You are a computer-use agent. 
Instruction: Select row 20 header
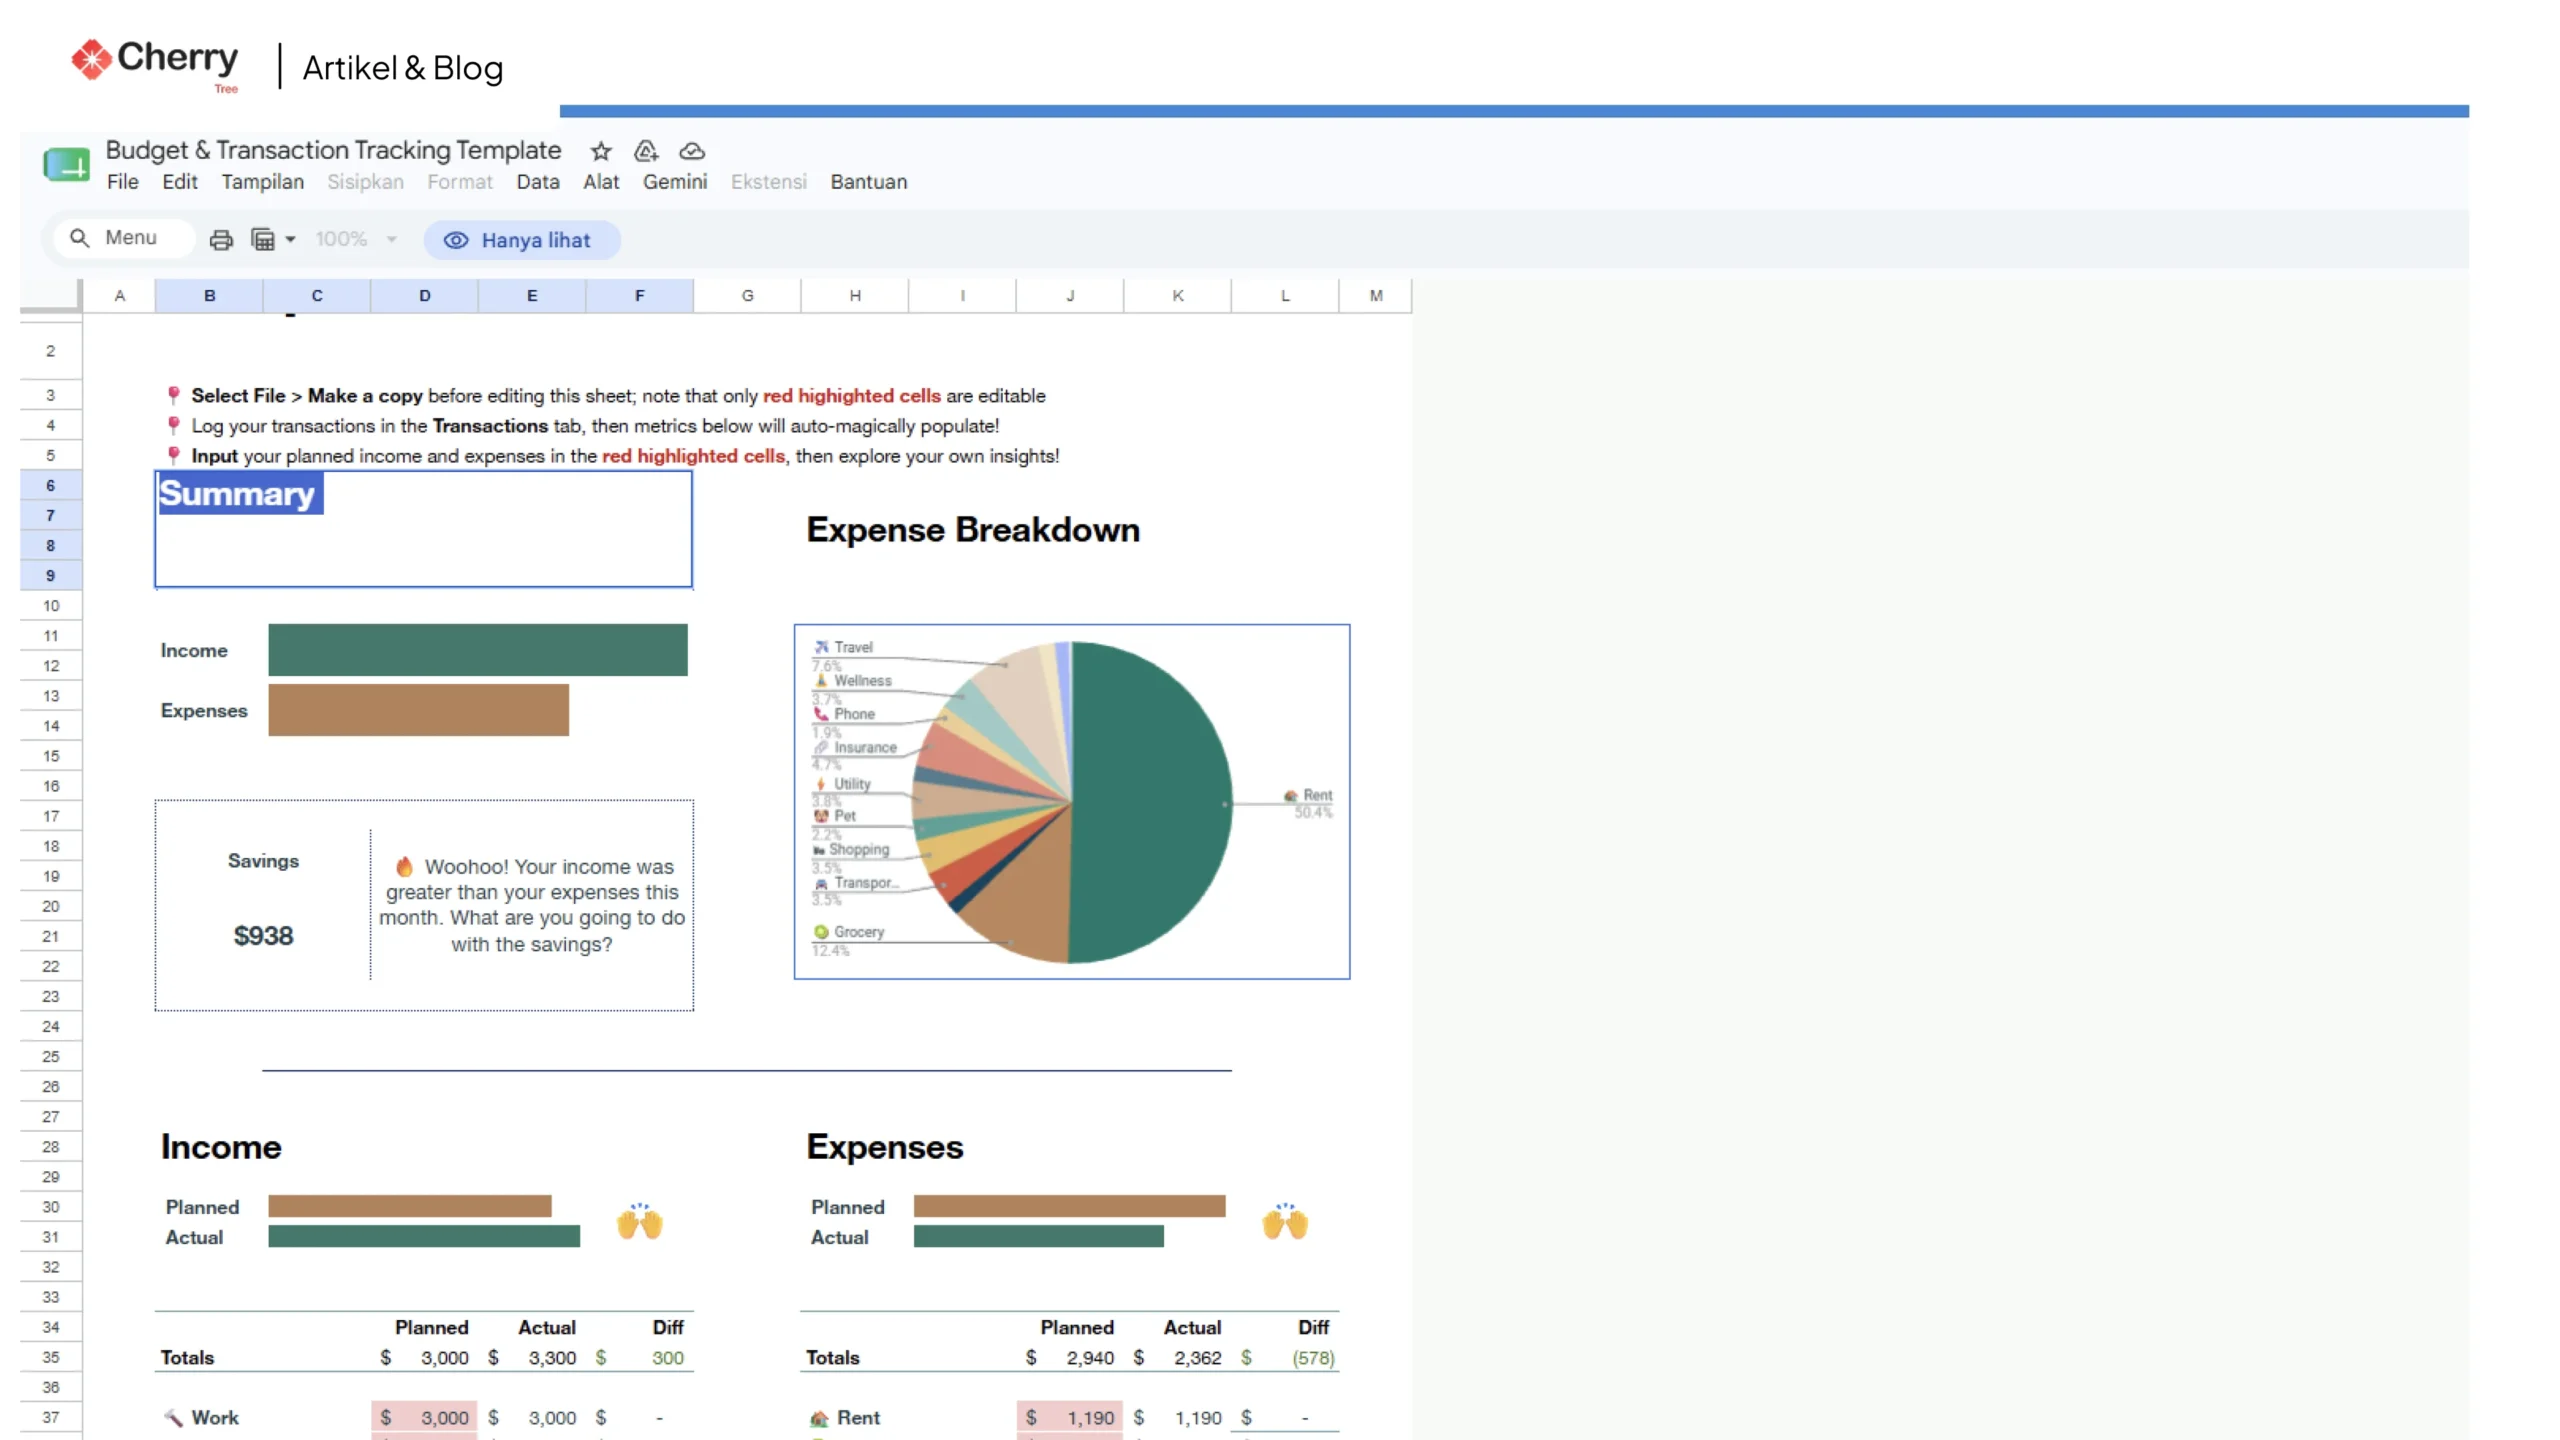click(x=50, y=907)
